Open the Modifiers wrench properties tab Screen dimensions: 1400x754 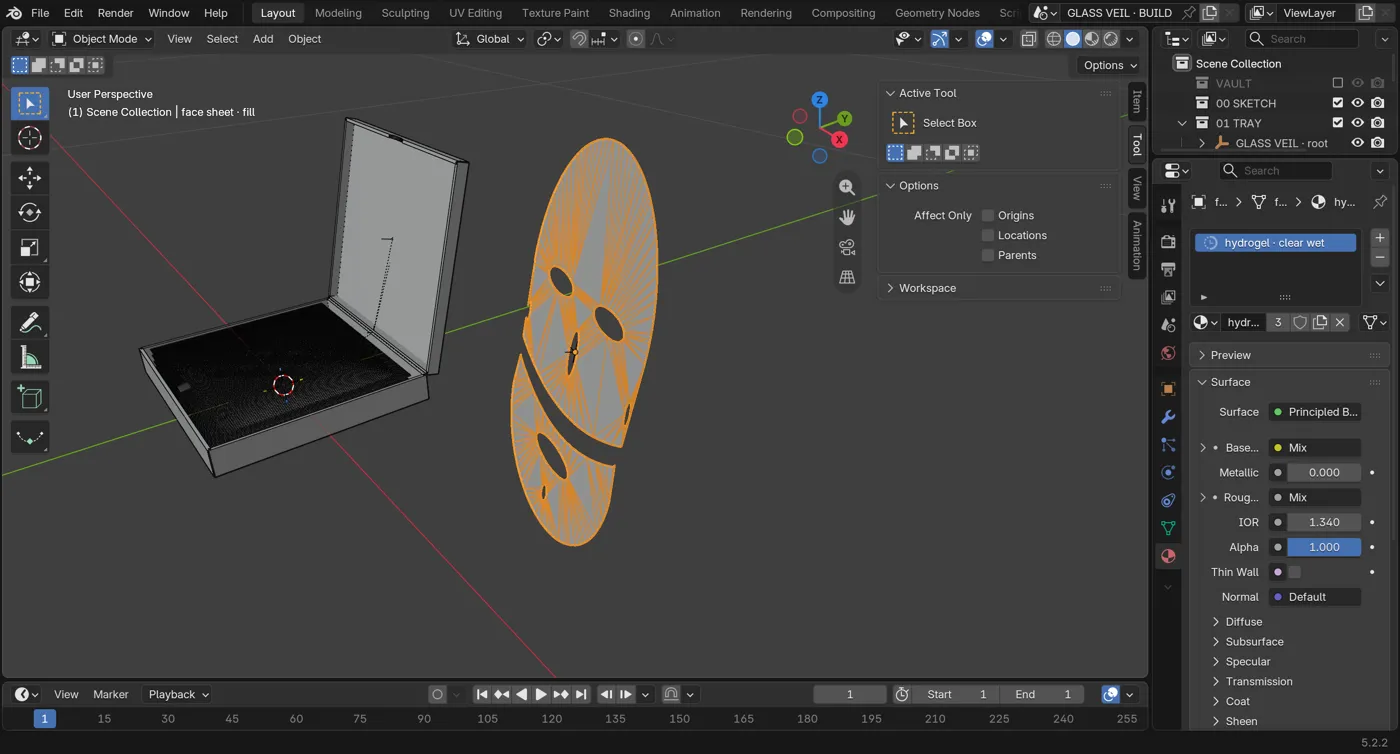(x=1168, y=417)
